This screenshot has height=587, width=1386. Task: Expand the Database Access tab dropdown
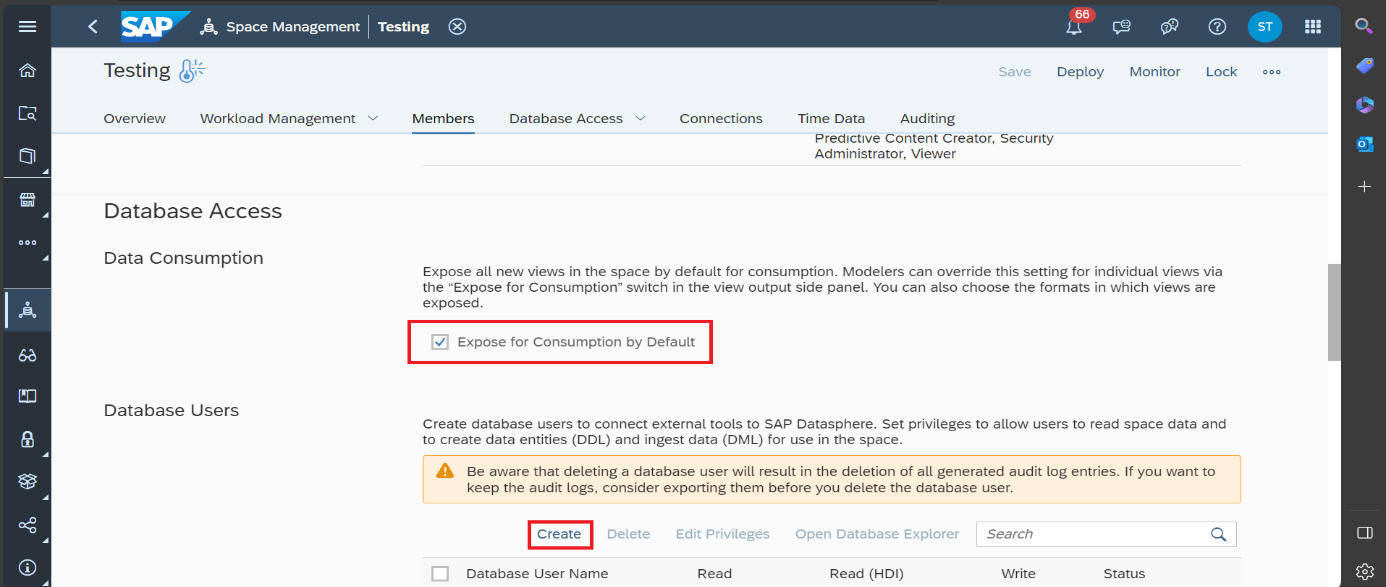coord(640,118)
